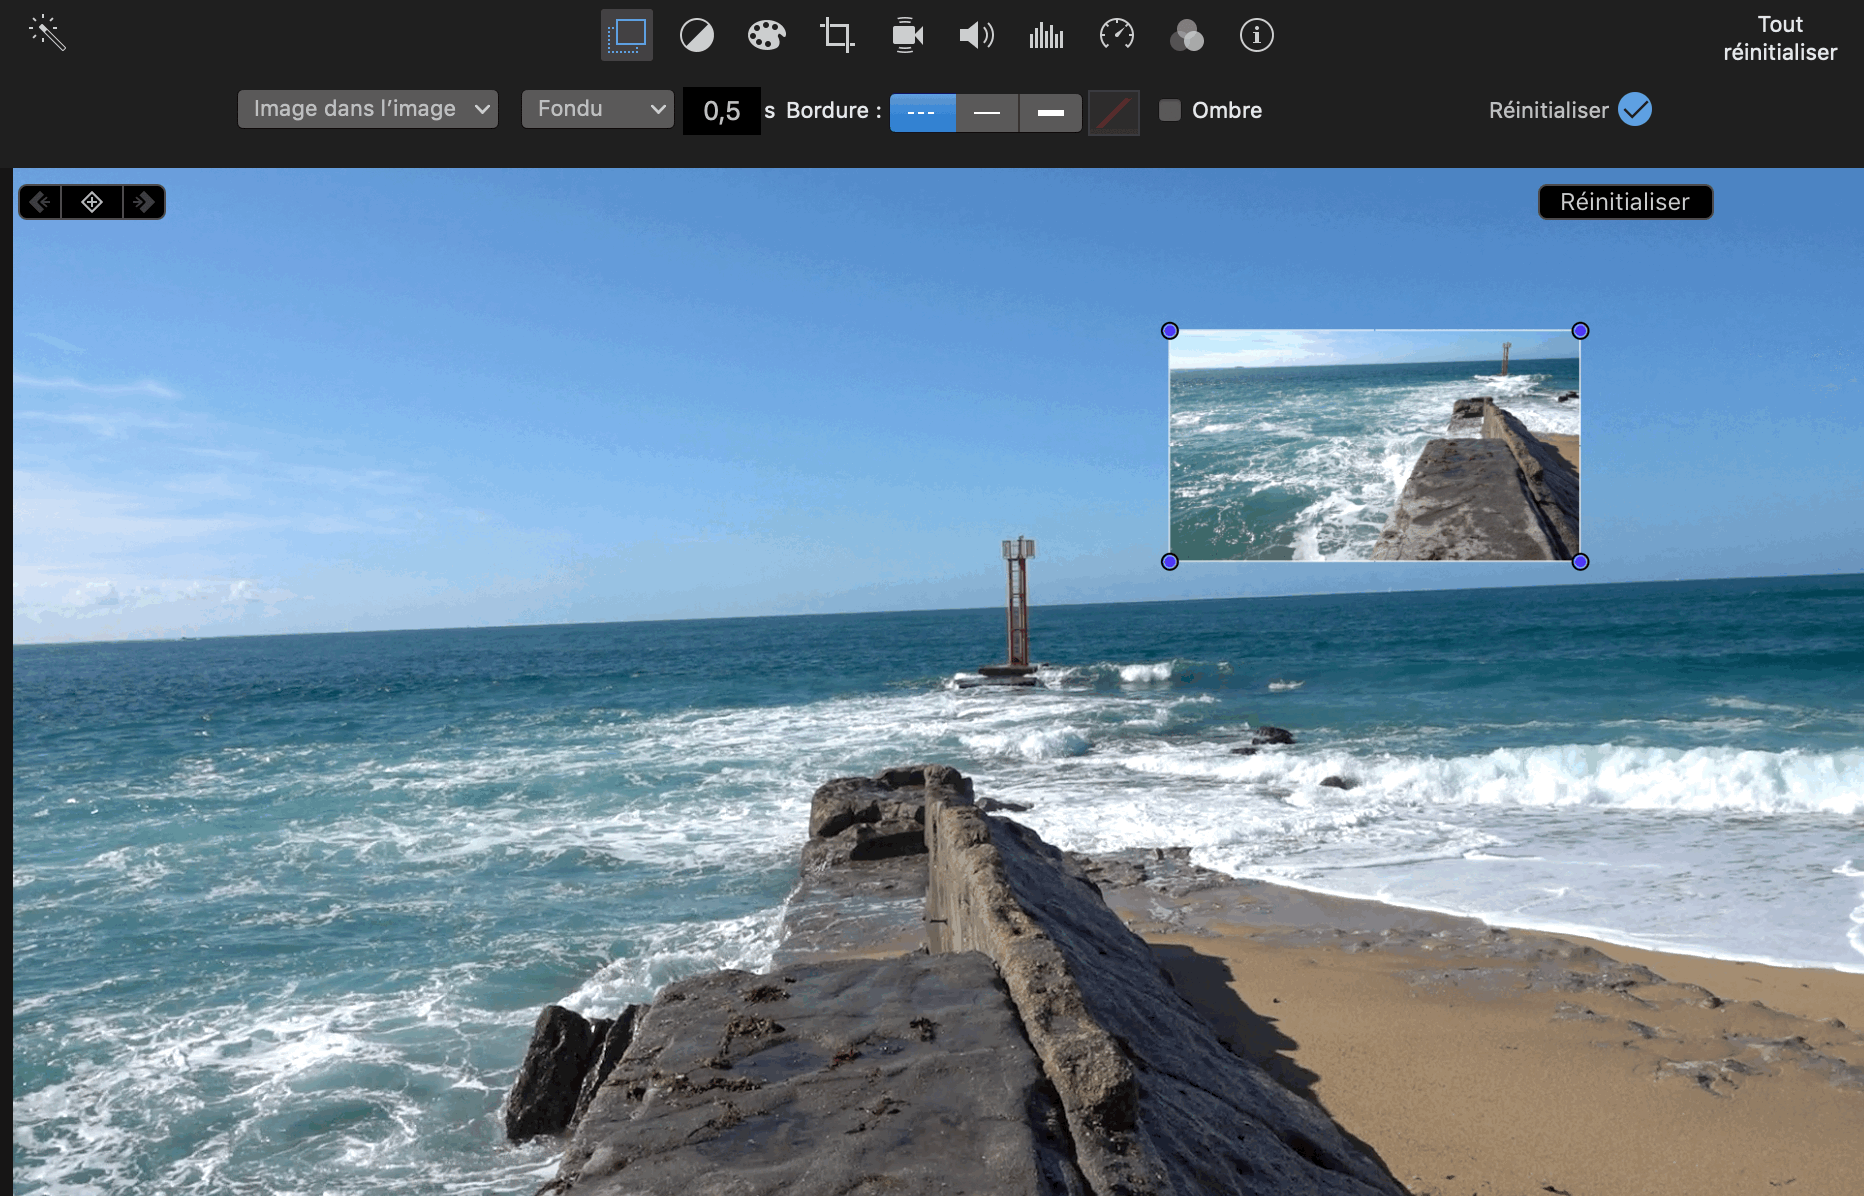Select the dashed no-border style option
The image size is (1864, 1196).
coord(922,113)
